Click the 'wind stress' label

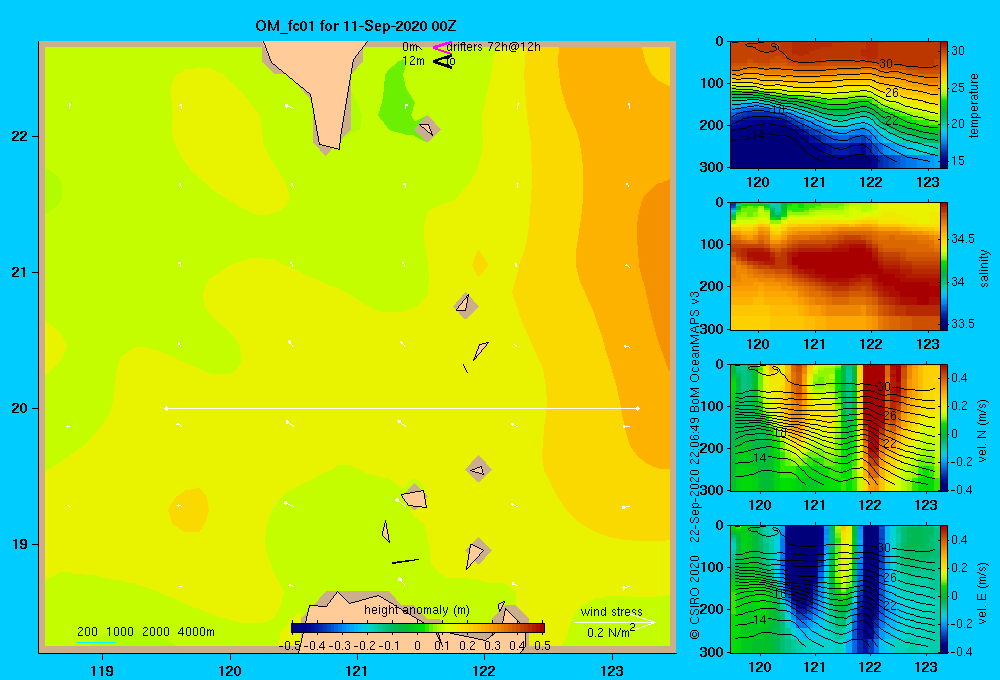(x=612, y=611)
